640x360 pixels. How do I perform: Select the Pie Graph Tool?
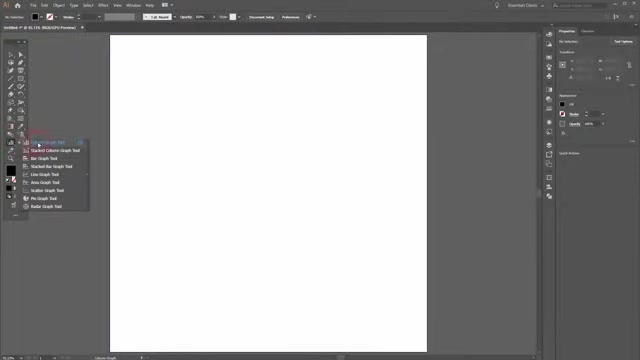(x=43, y=198)
